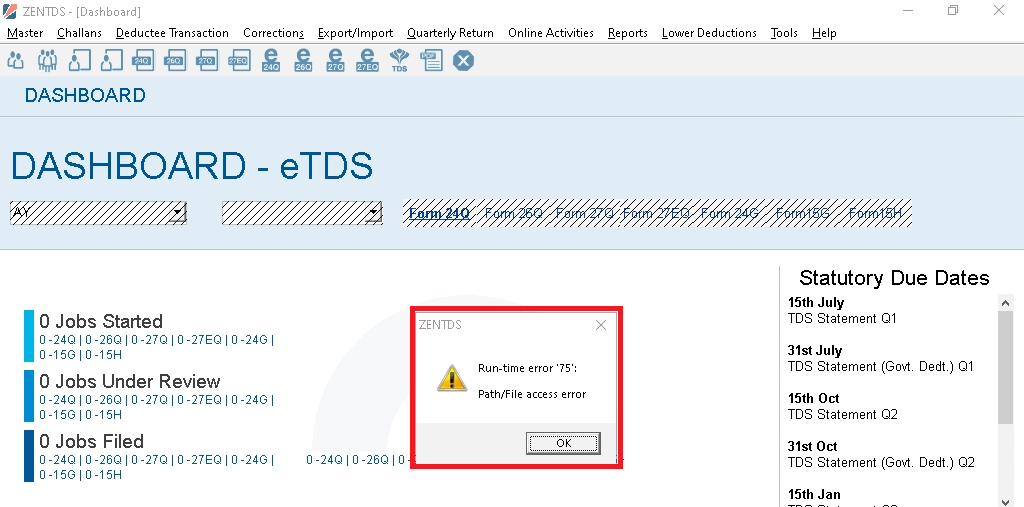The height and width of the screenshot is (507, 1024).
Task: Click 'TDS Statement (Govt. Dedt.) Q2' text
Action: [881, 463]
